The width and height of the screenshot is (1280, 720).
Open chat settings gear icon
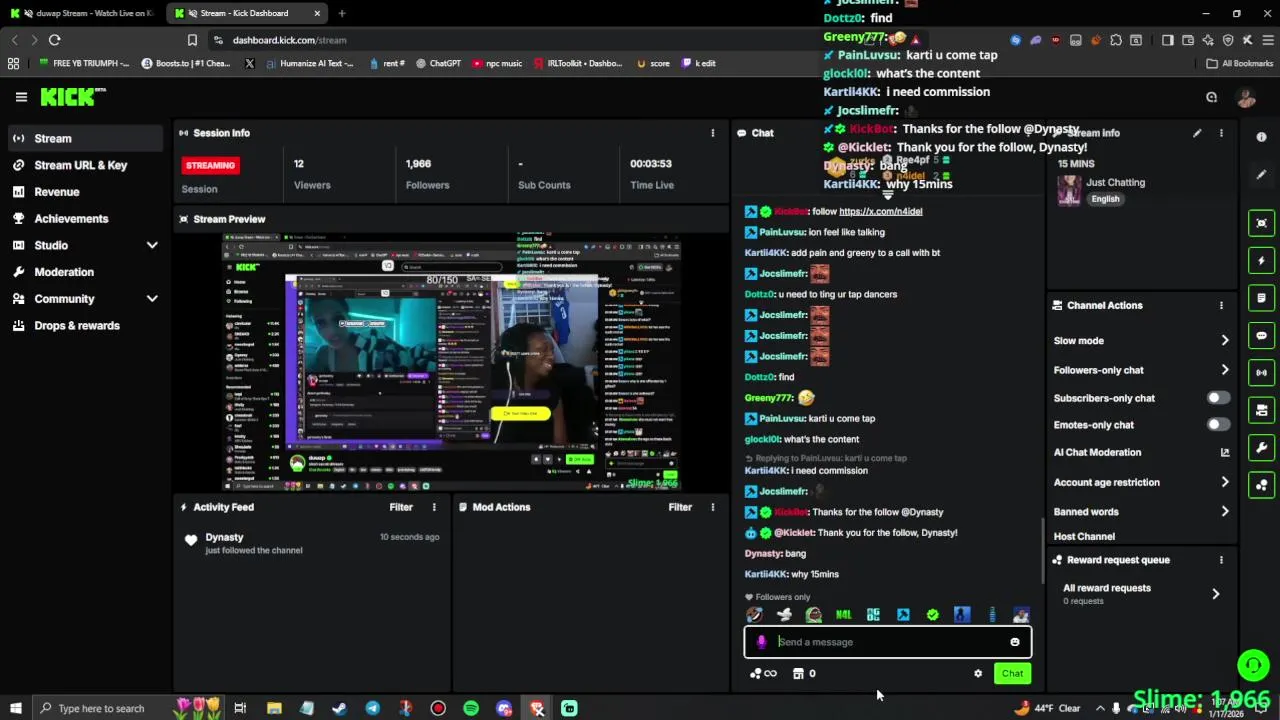tap(978, 674)
